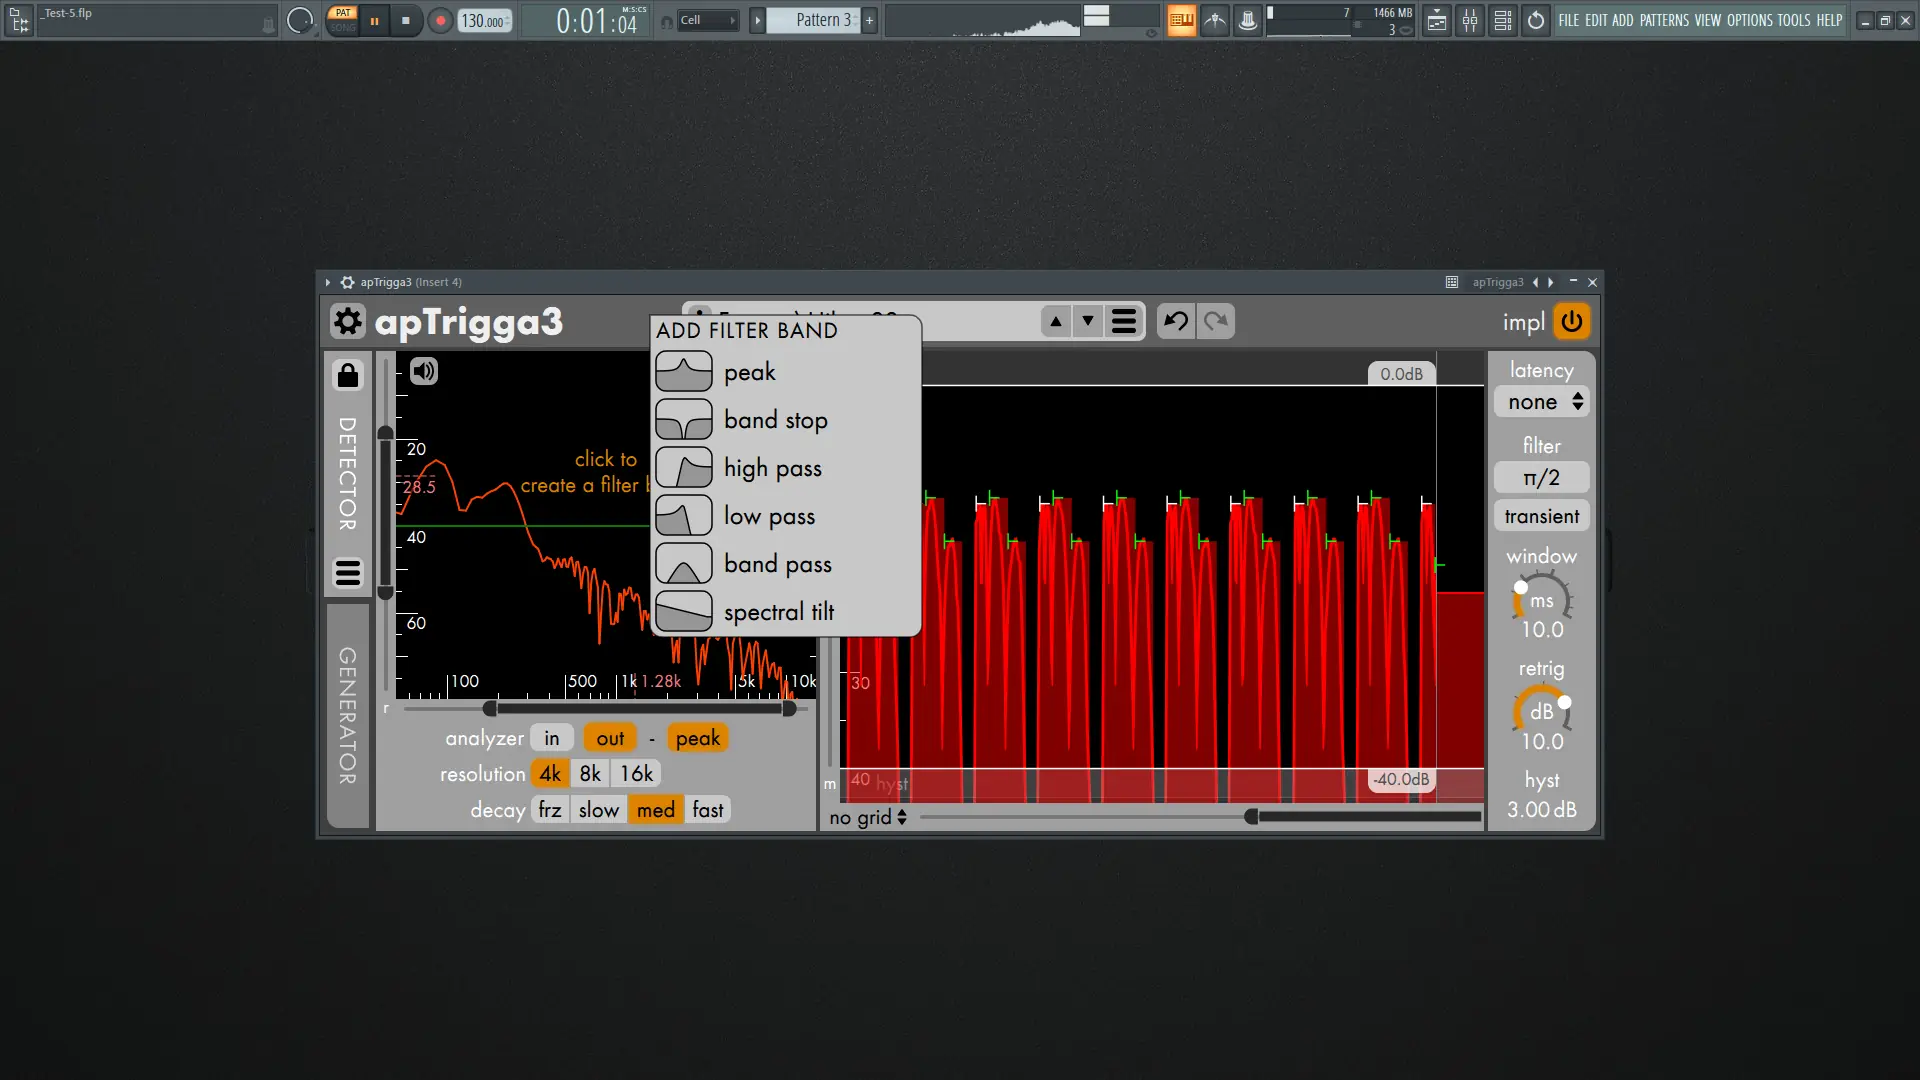Image resolution: width=1920 pixels, height=1080 pixels.
Task: Click the horizontal zoom slider handle under waveform
Action: click(x=1251, y=817)
